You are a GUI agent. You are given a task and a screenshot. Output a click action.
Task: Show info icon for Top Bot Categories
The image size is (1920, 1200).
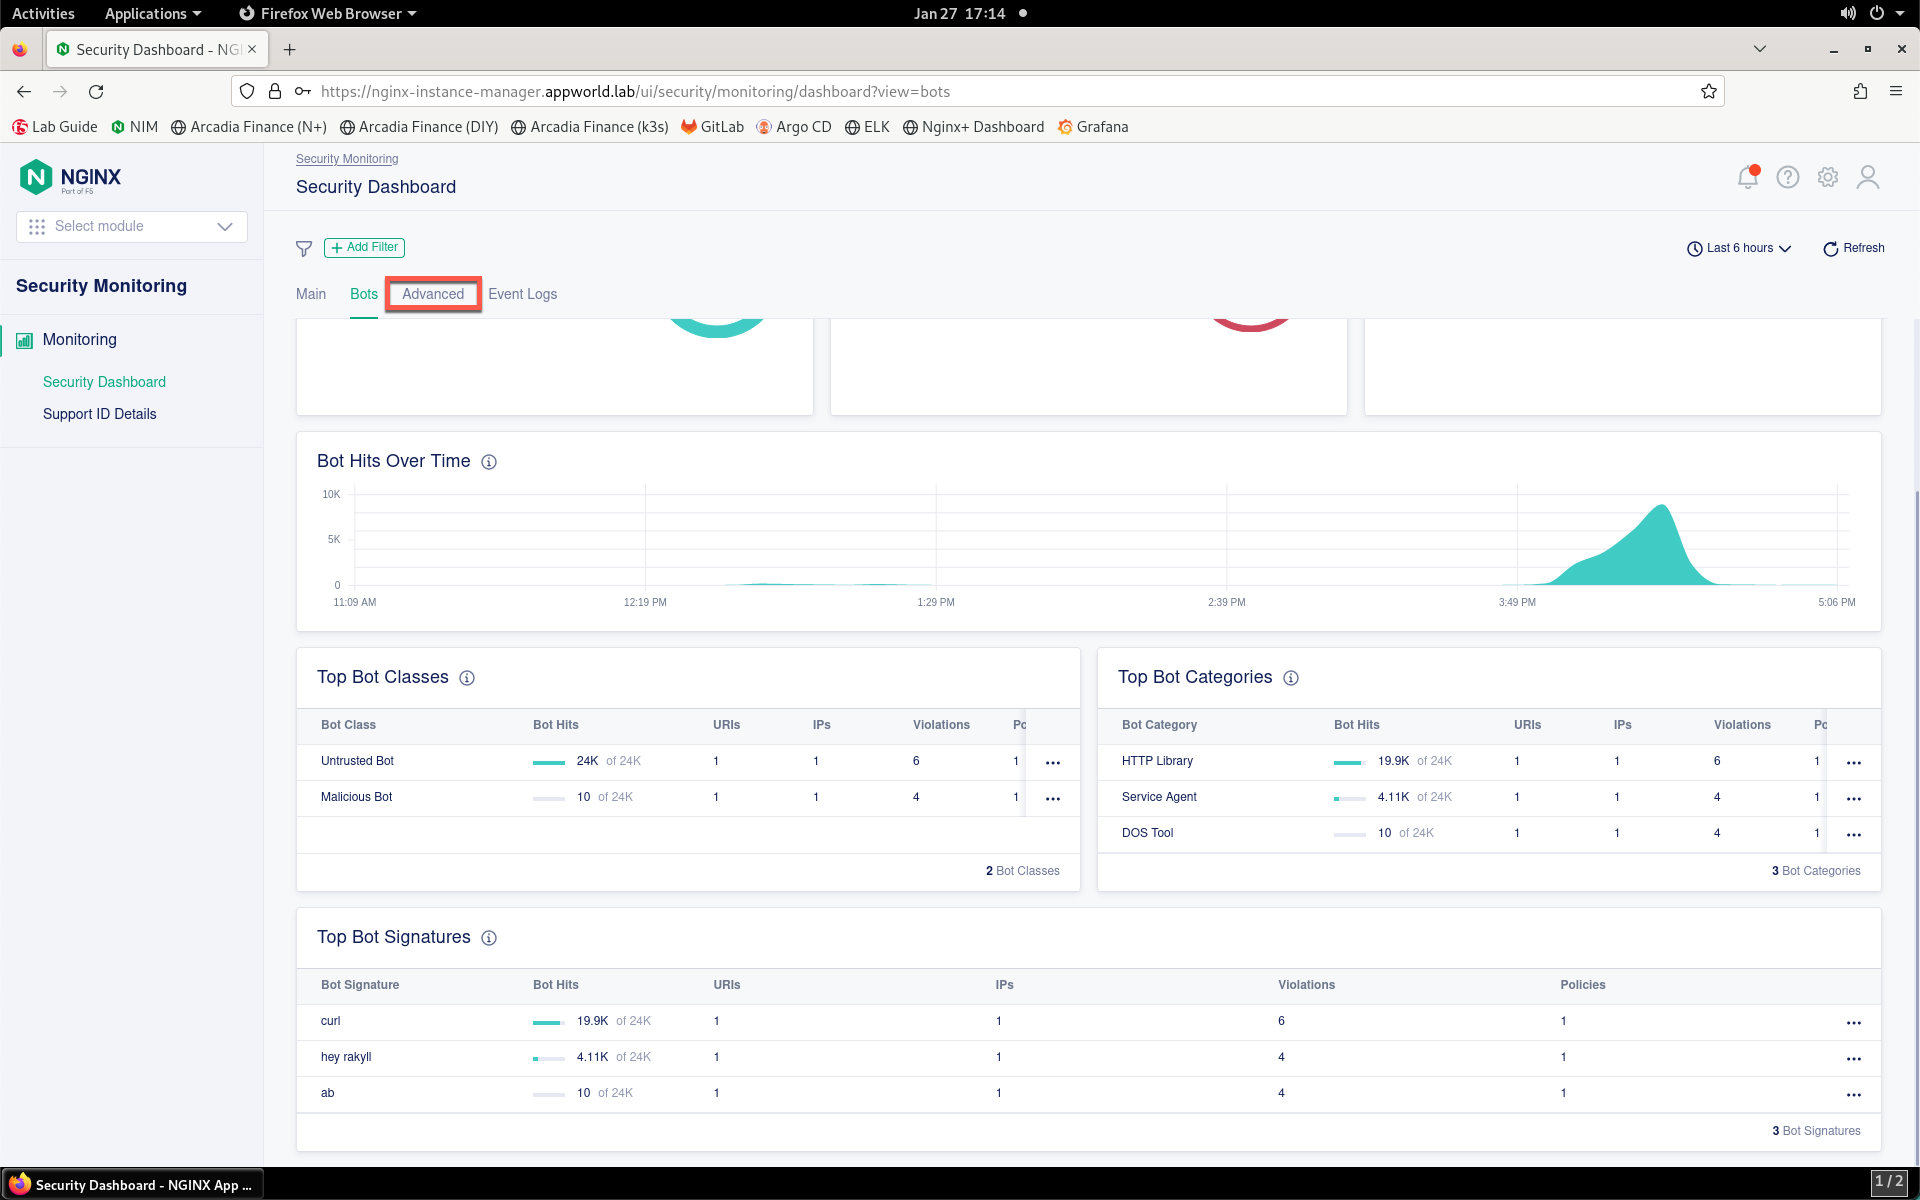coord(1291,678)
